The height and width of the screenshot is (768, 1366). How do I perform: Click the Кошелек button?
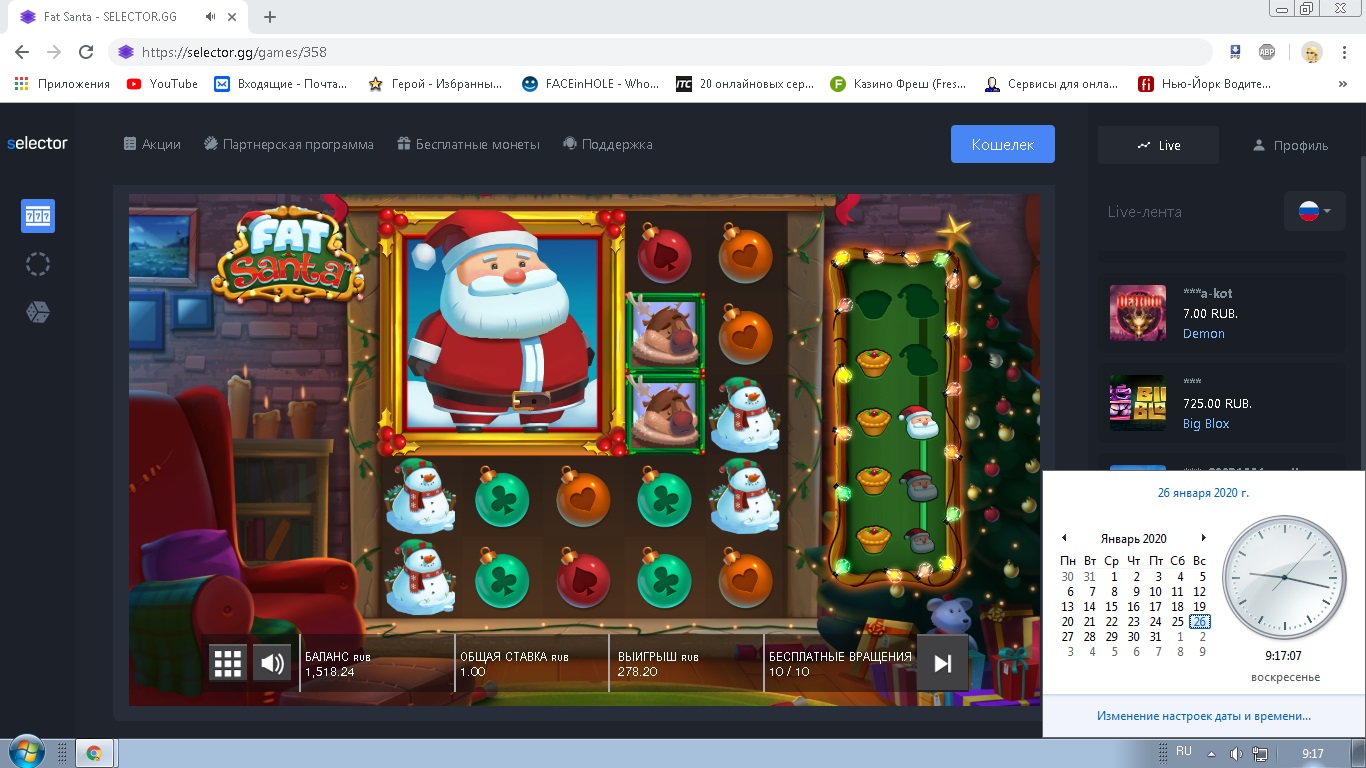click(1002, 144)
